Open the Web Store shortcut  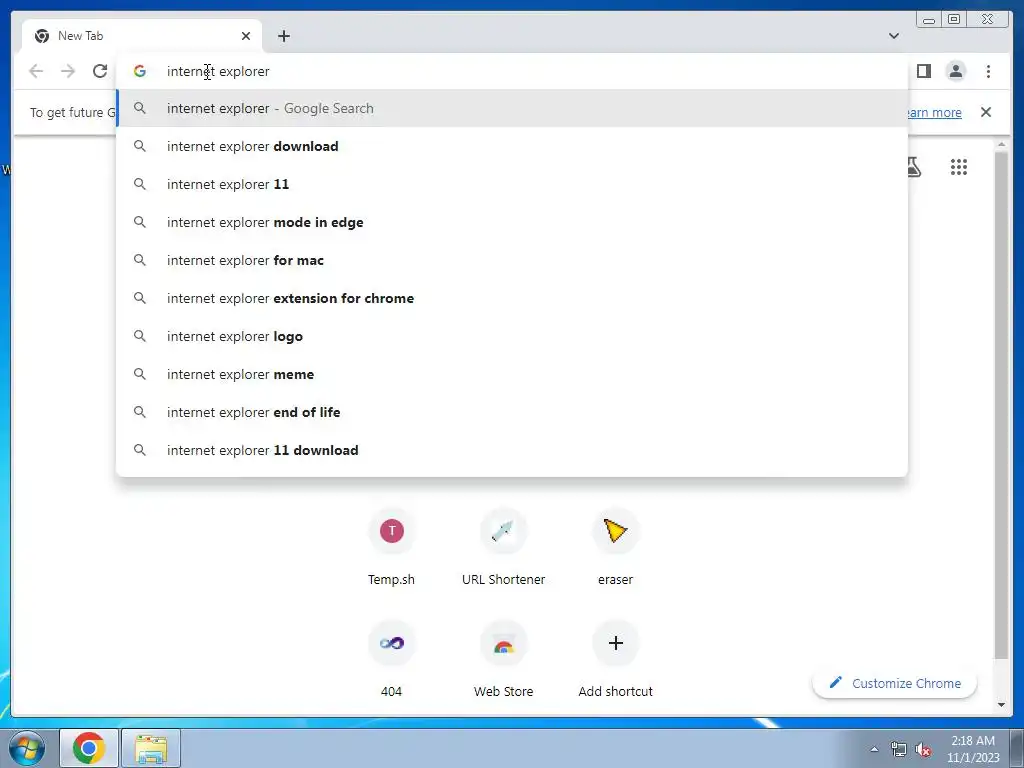pyautogui.click(x=503, y=659)
